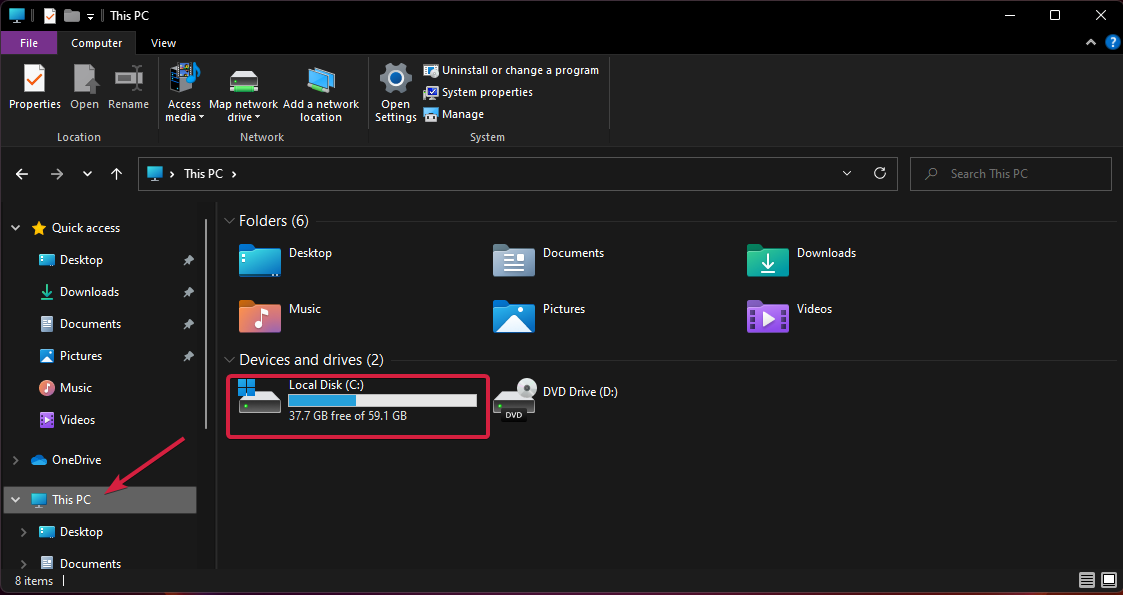This screenshot has height=595, width=1123.
Task: Click title bar New folder icon
Action: 71,15
